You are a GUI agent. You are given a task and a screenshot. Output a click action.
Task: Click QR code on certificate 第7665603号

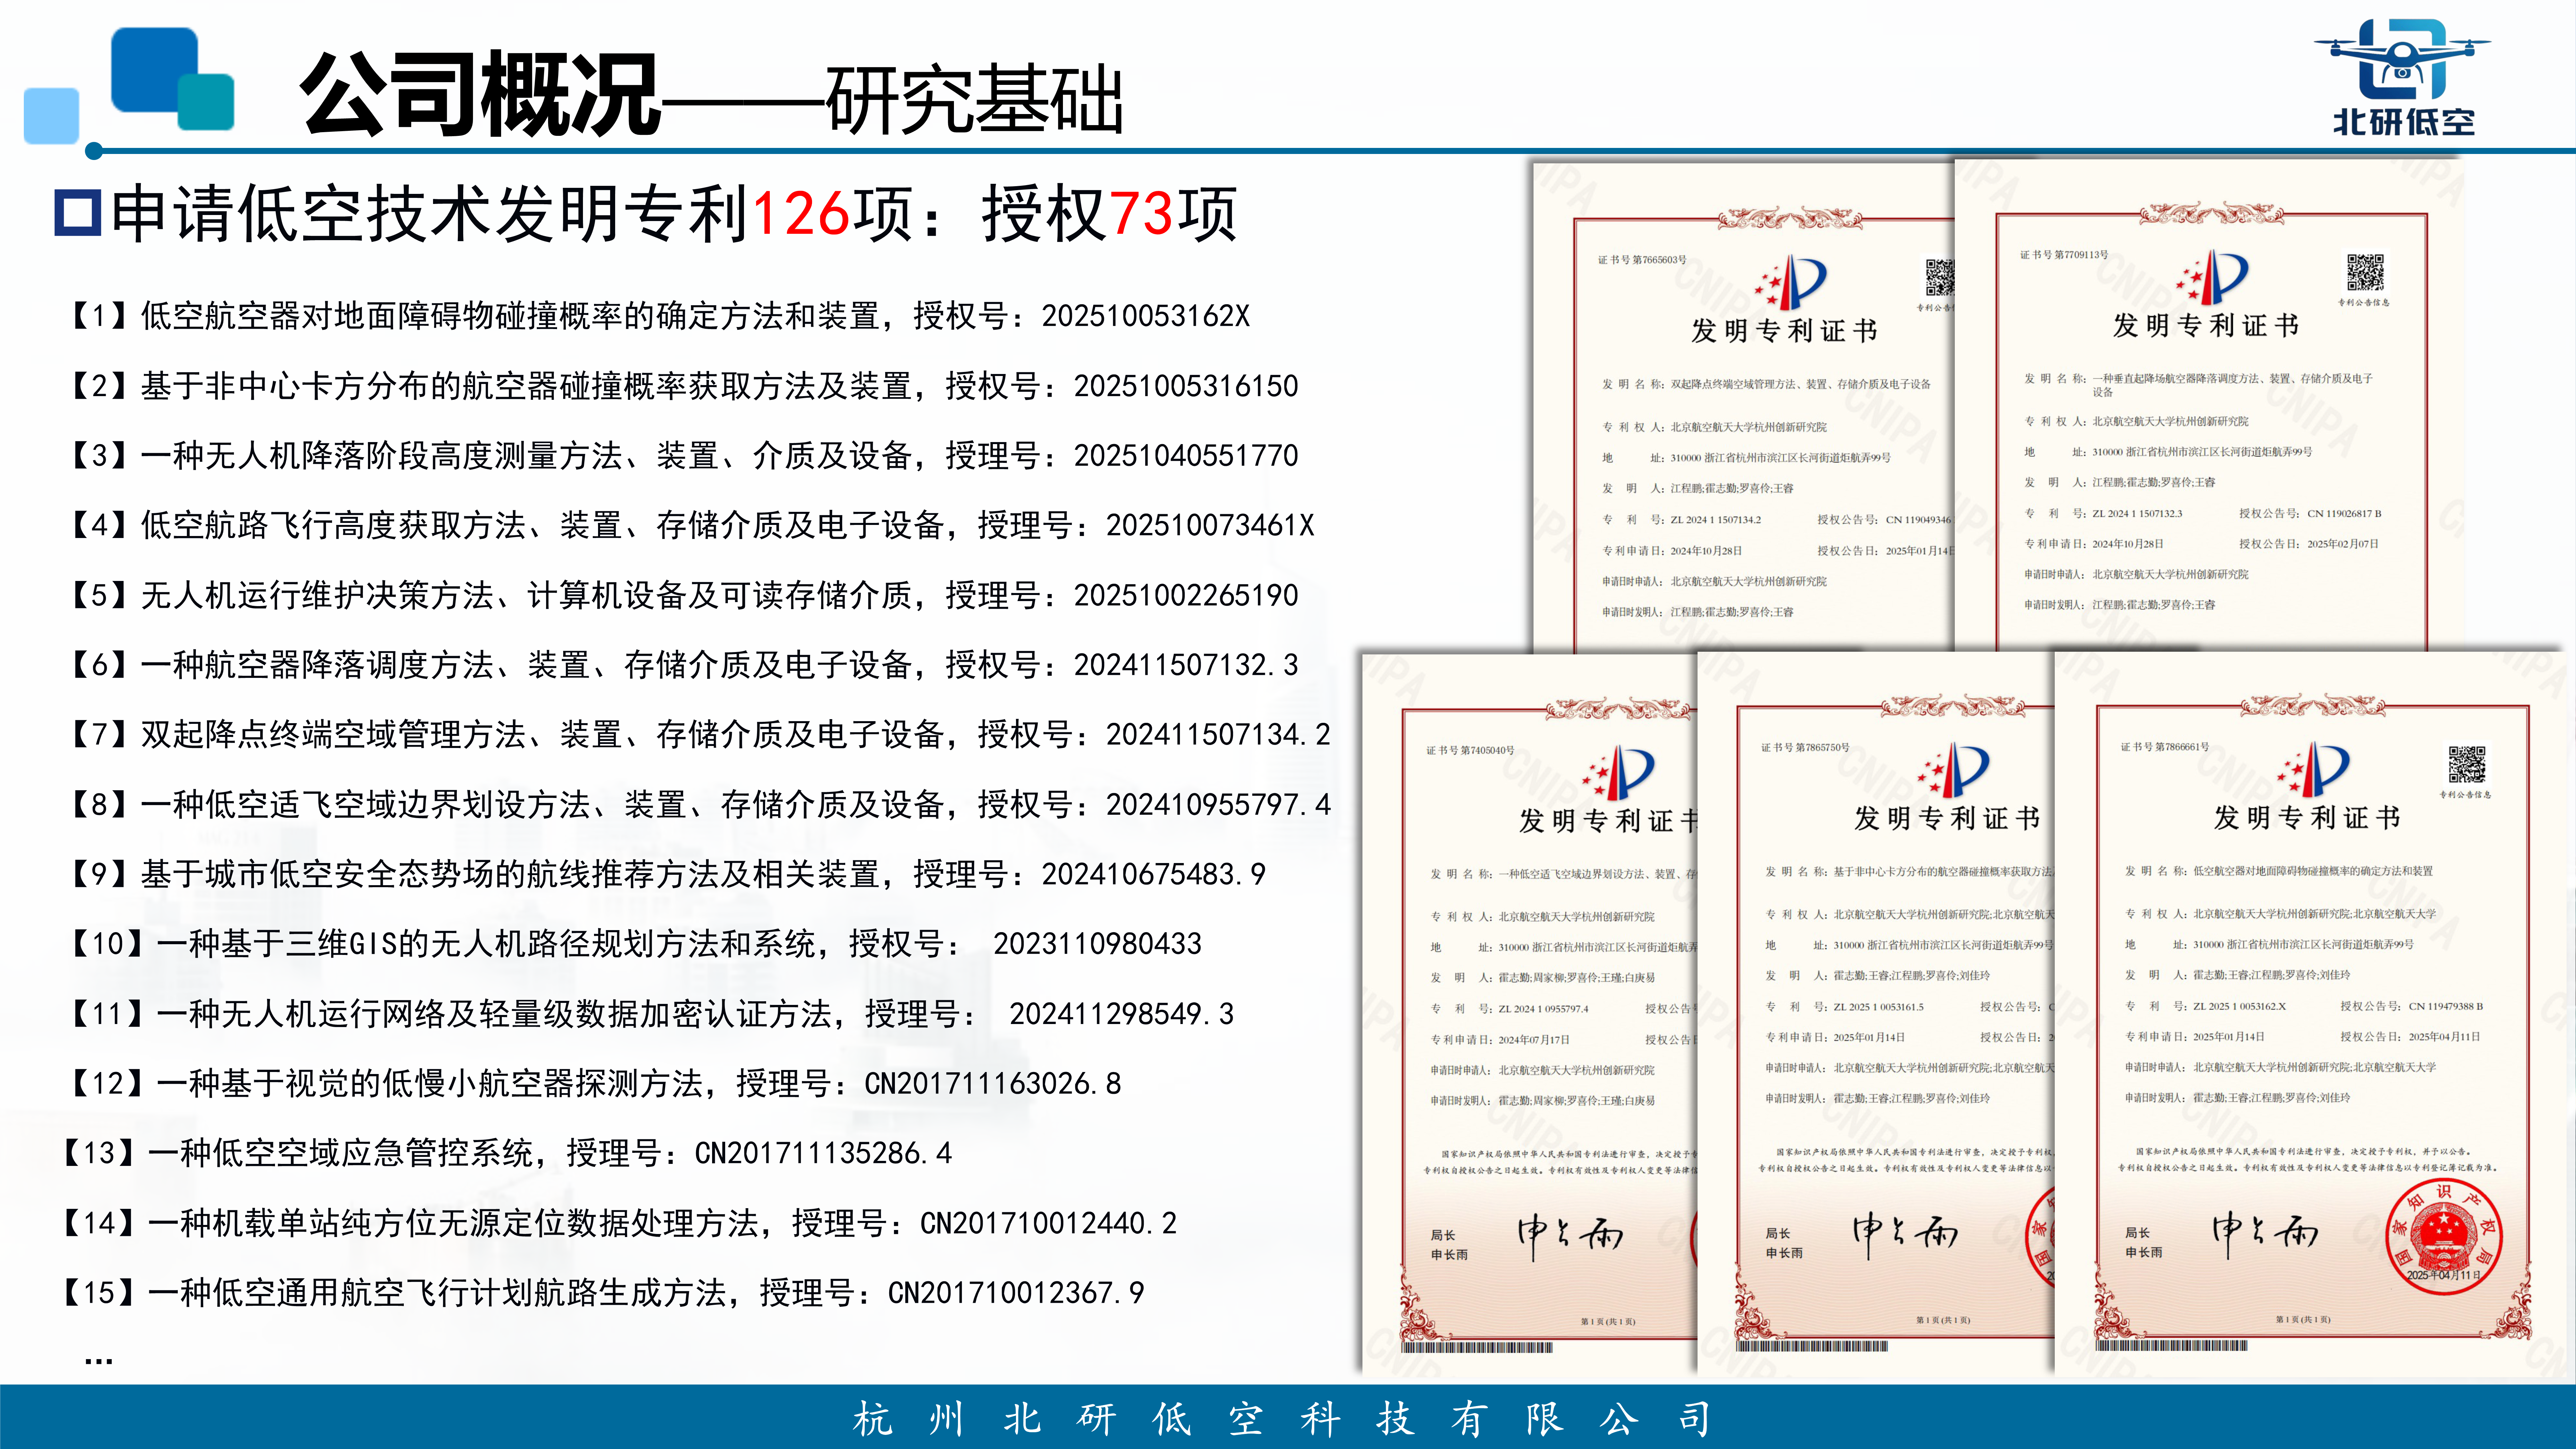pos(1940,278)
